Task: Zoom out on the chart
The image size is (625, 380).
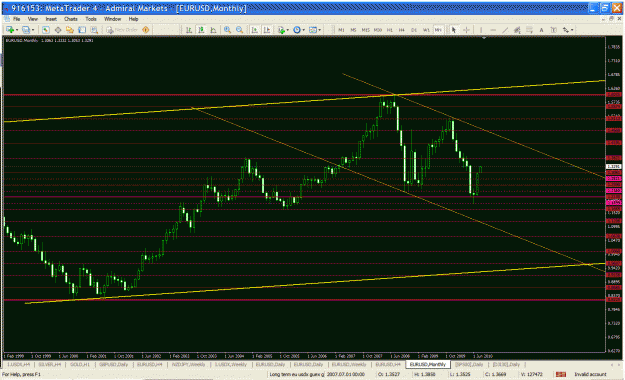Action: pos(240,30)
